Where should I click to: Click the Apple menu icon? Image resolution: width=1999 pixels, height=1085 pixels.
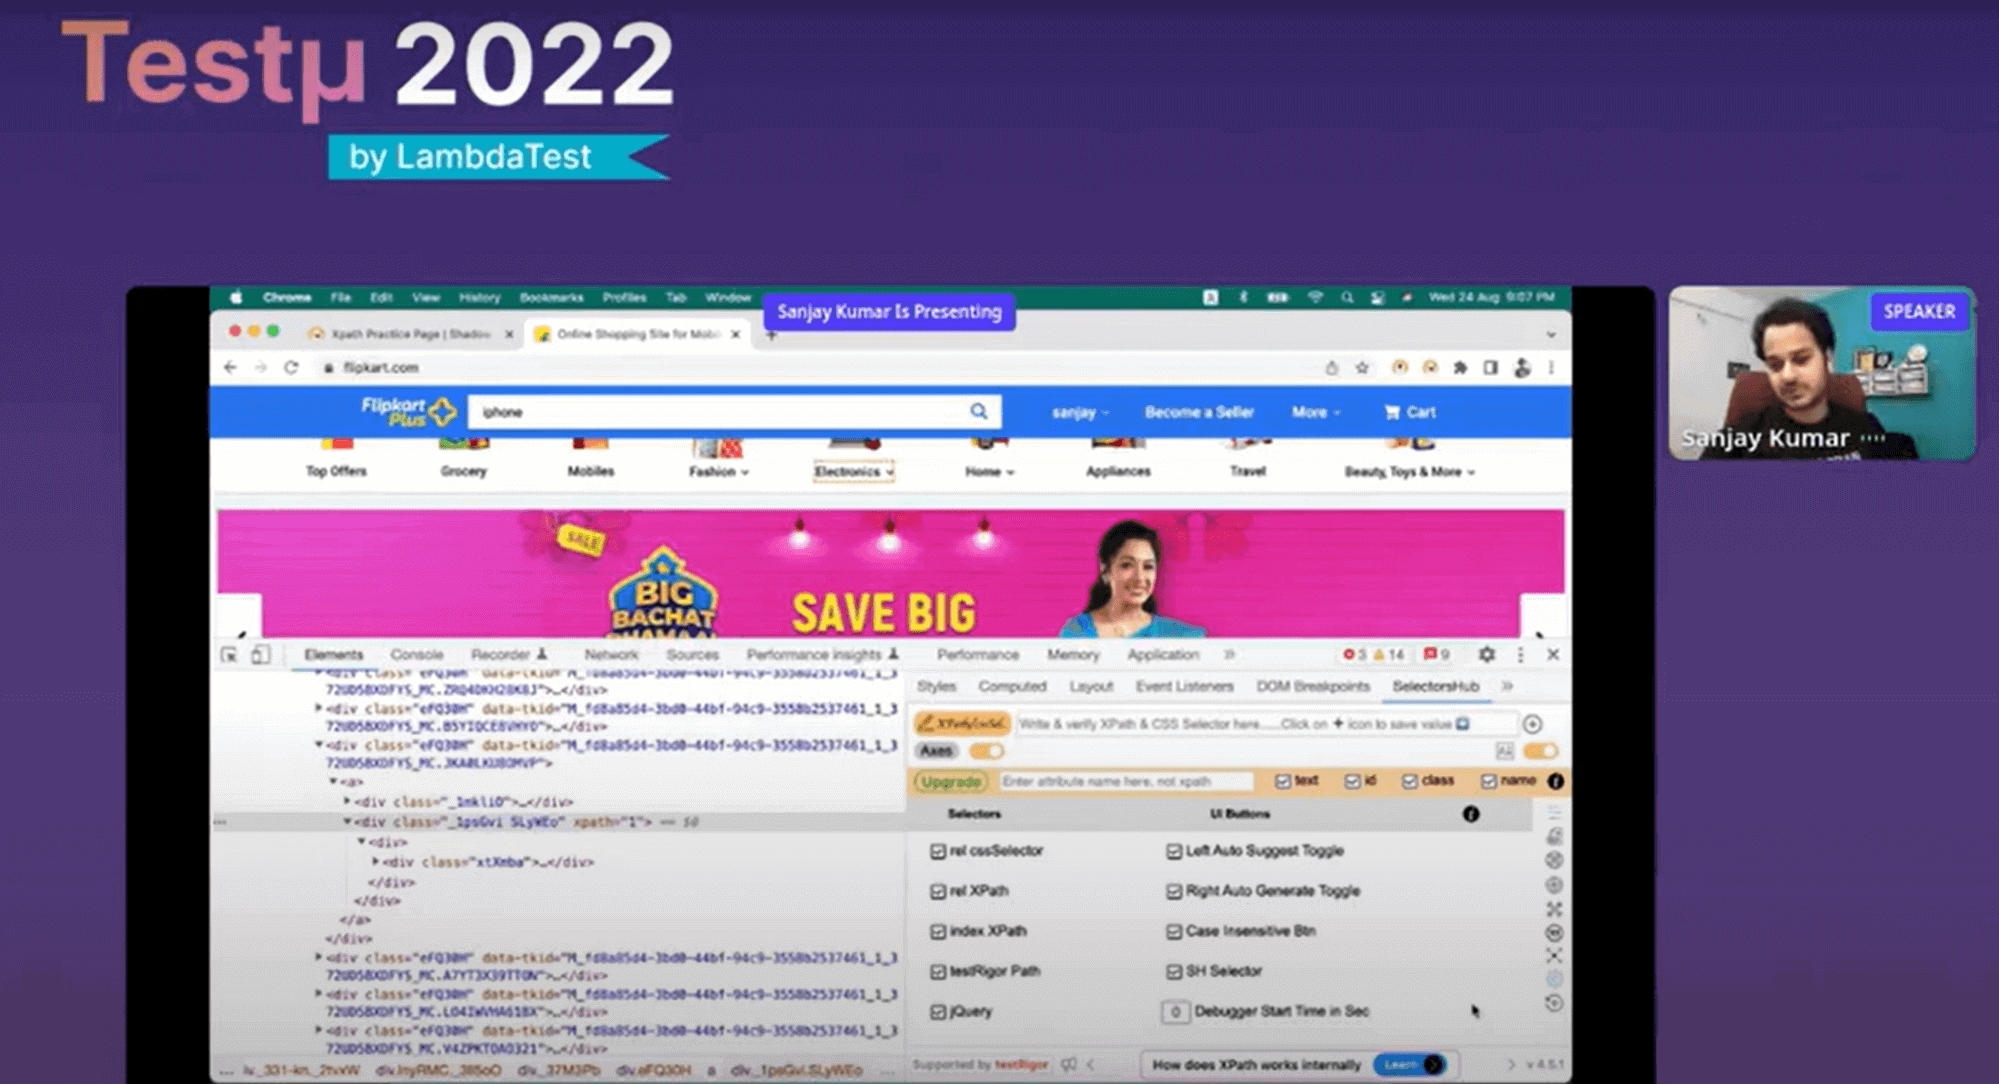tap(236, 297)
